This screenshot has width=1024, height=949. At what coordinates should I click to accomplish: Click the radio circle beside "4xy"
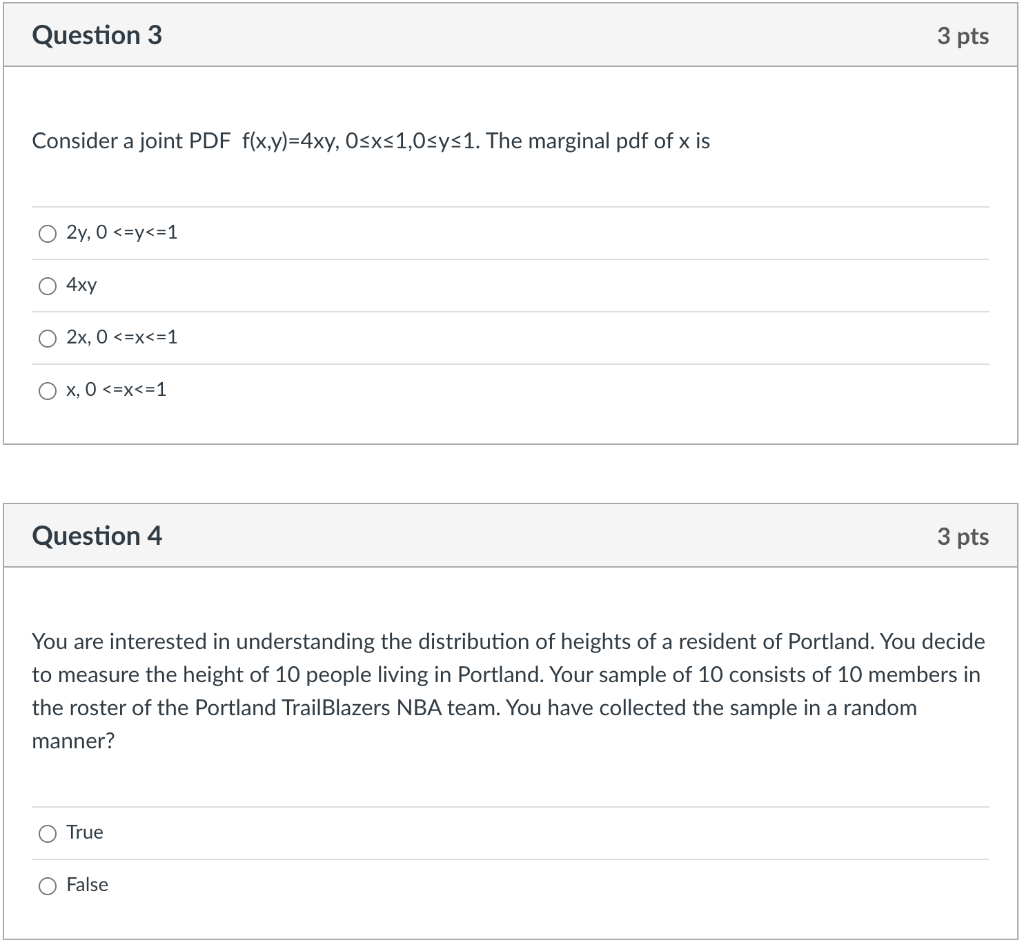pyautogui.click(x=47, y=286)
